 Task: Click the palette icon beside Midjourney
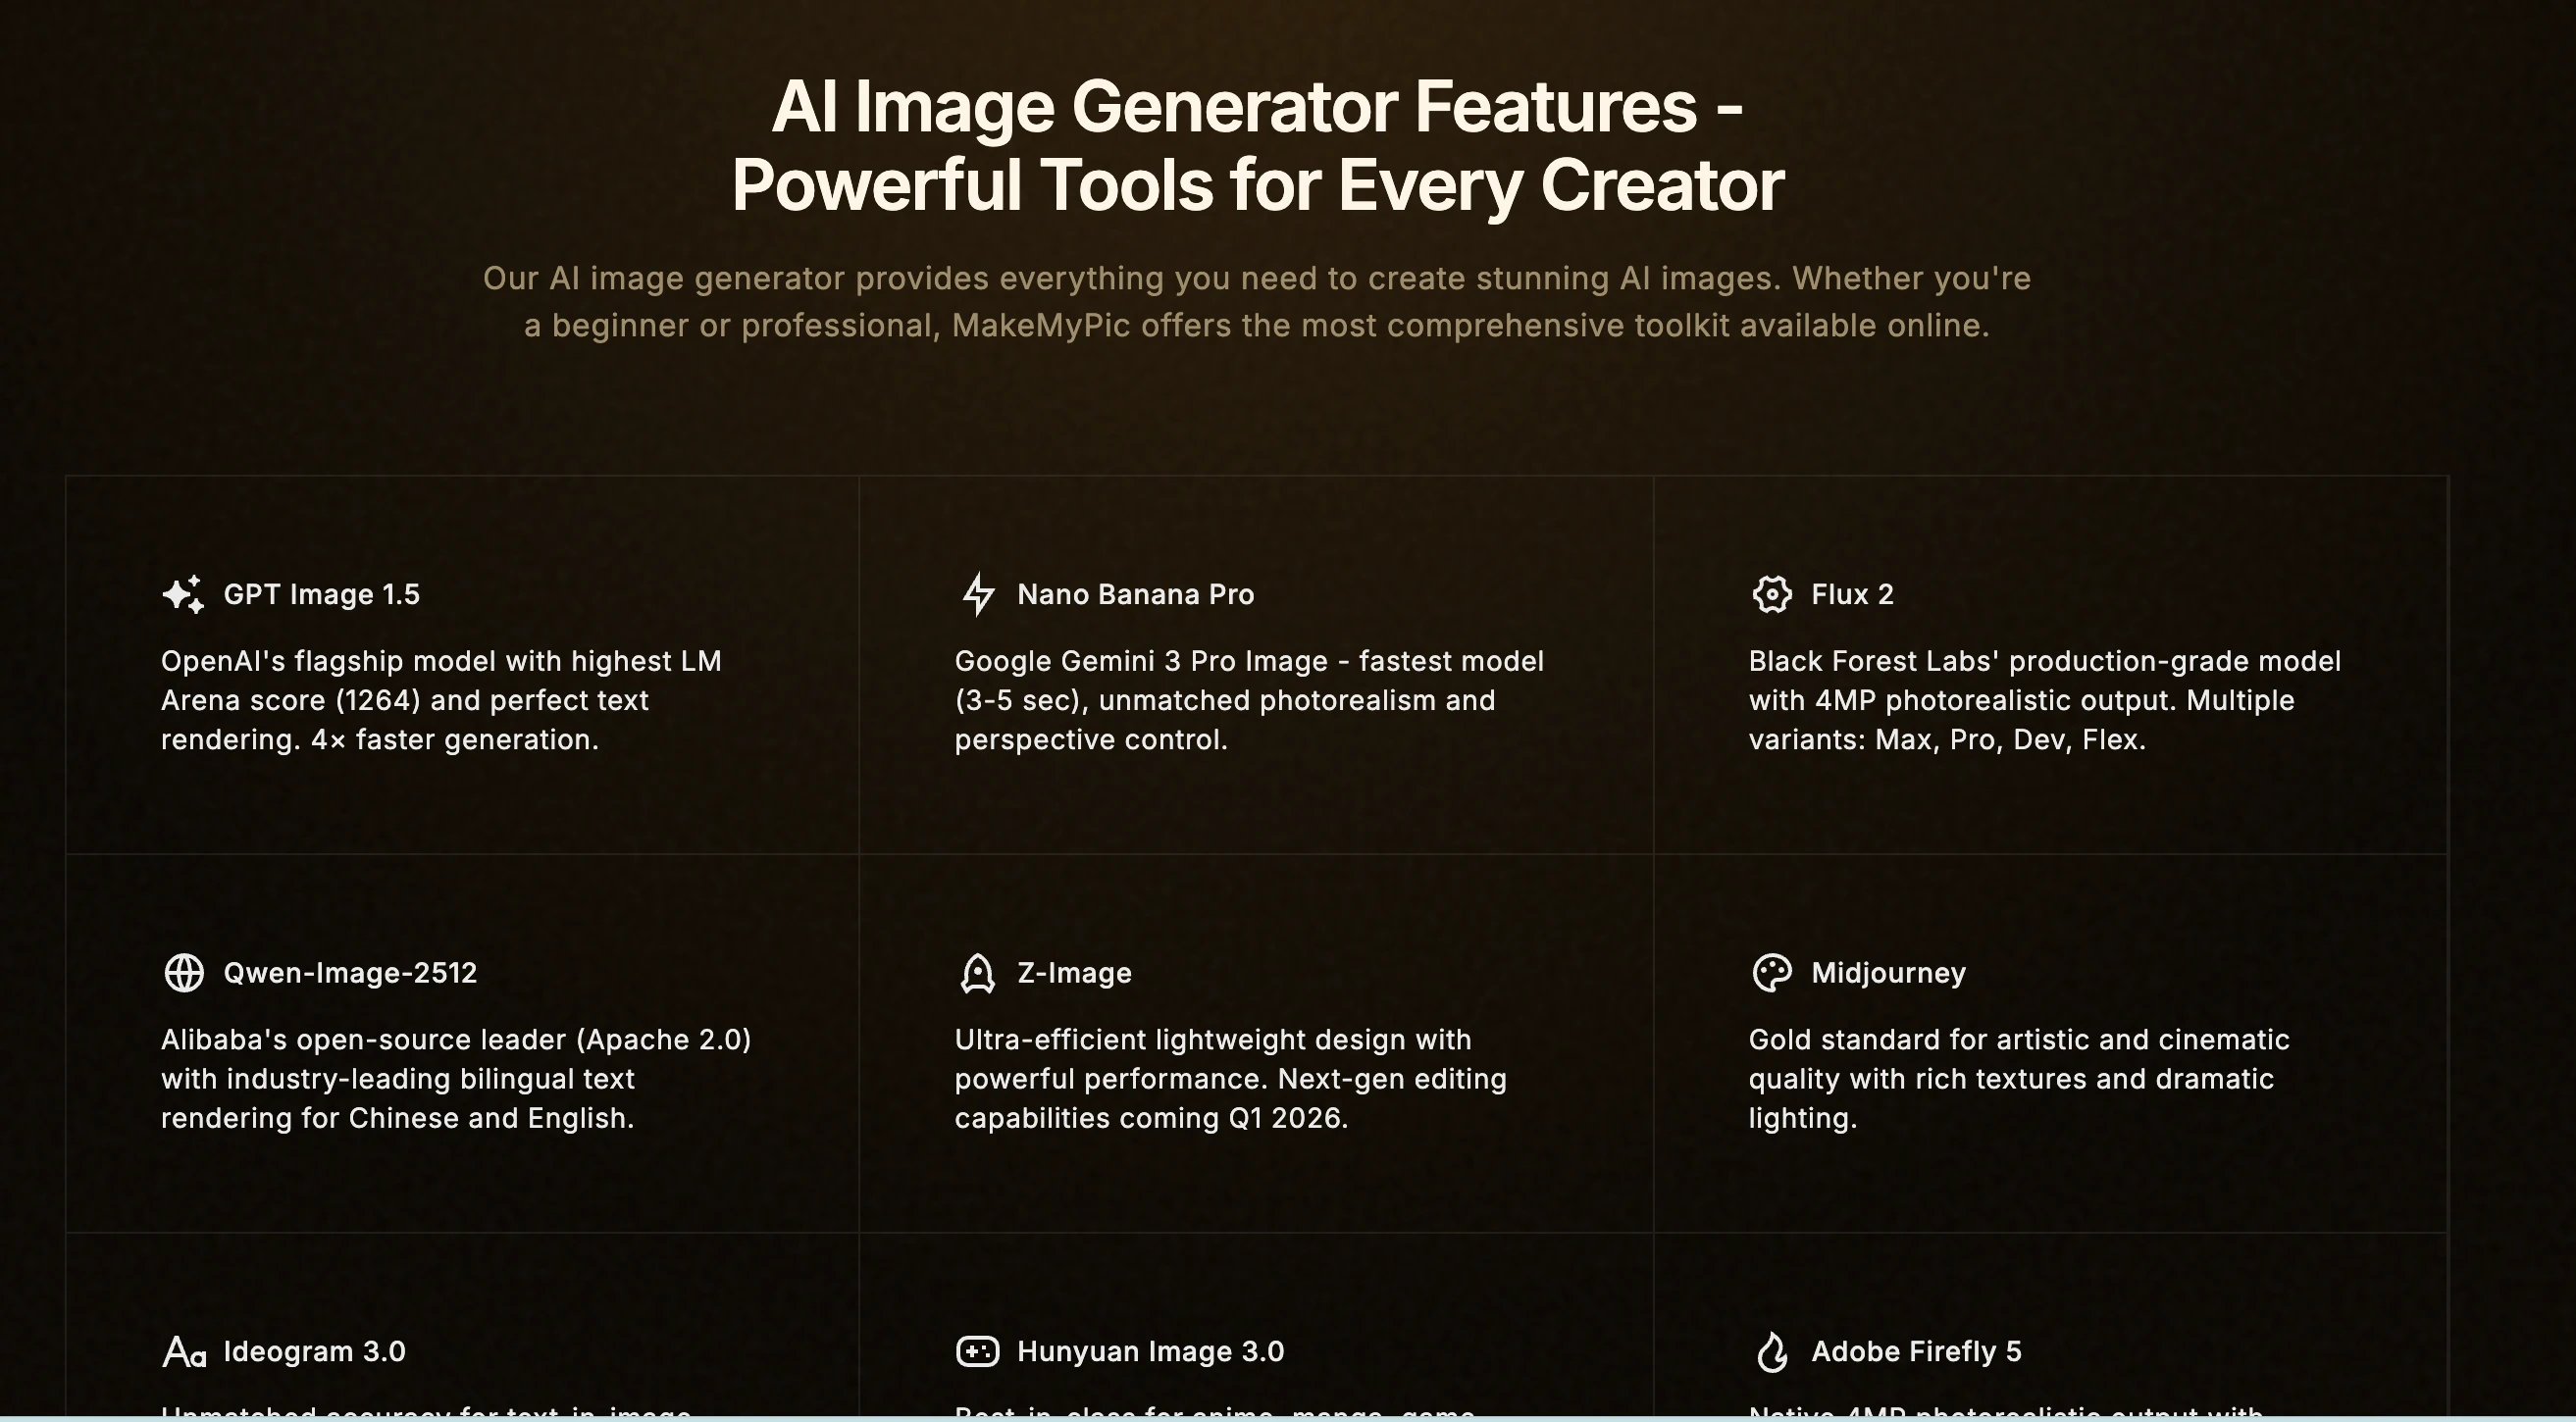(x=1772, y=973)
